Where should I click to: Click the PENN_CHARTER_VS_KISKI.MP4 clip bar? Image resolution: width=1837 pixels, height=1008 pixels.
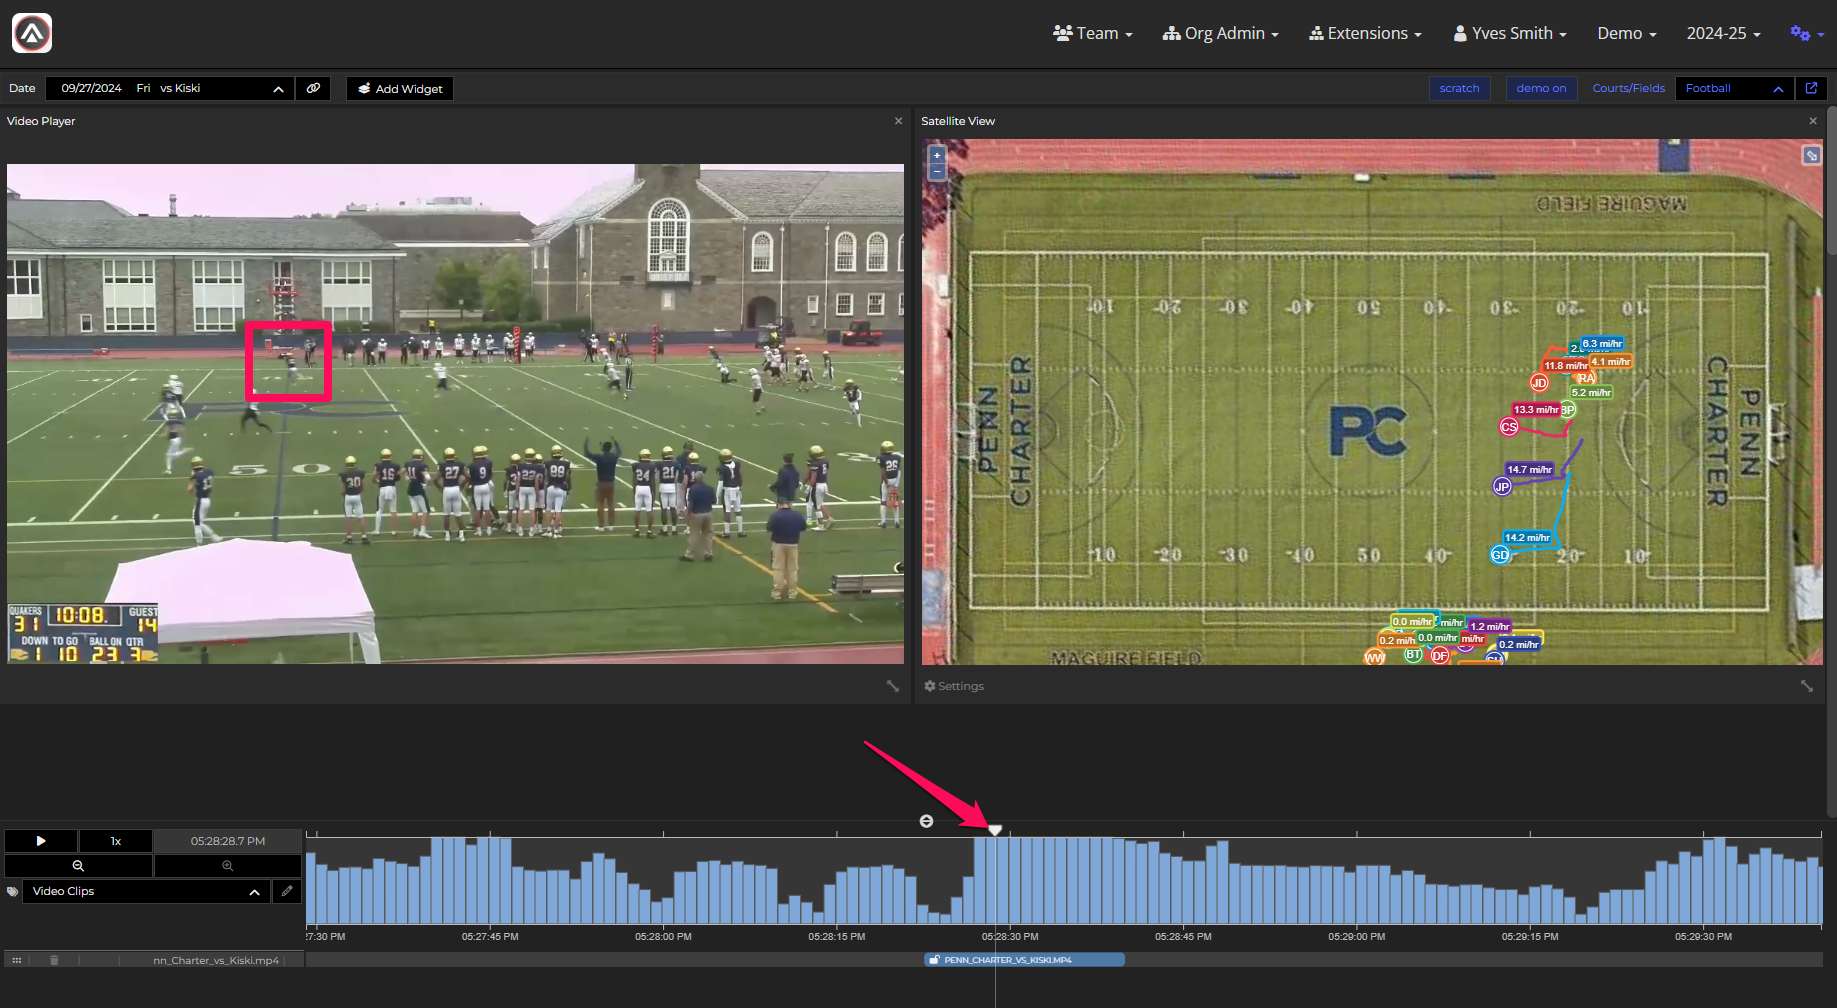[x=1024, y=960]
